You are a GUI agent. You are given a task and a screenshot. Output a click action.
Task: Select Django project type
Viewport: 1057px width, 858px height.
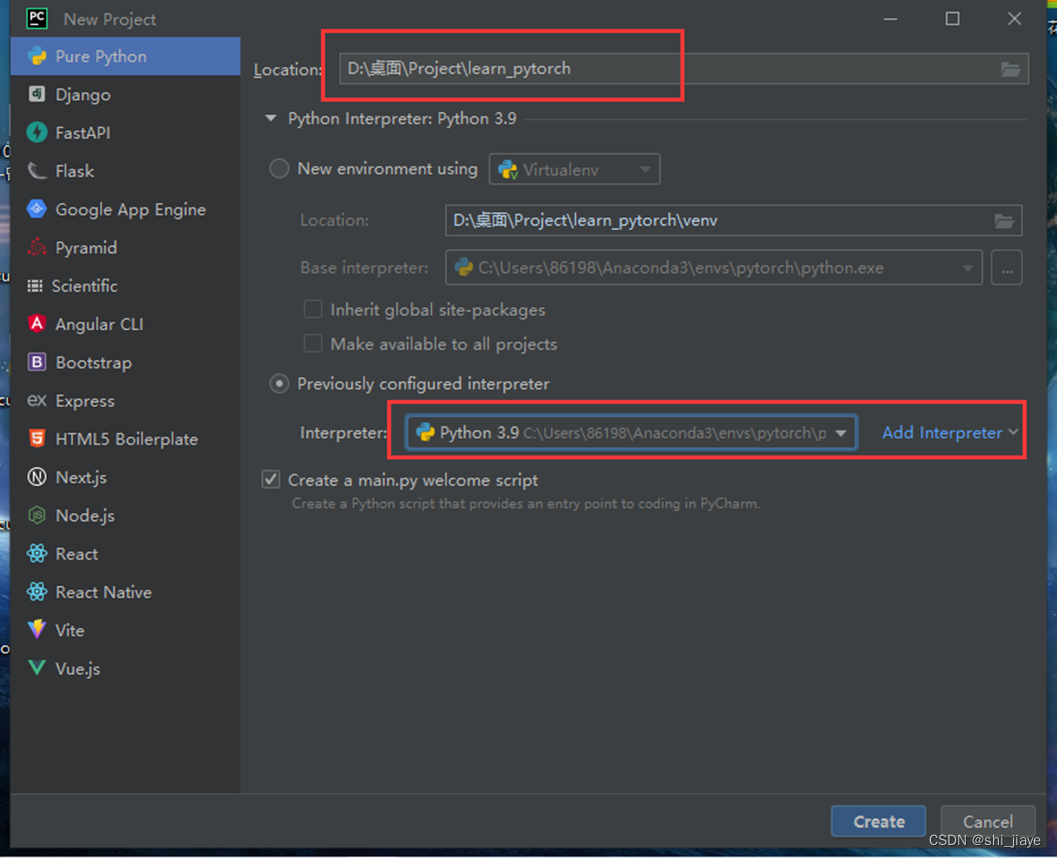click(125, 94)
